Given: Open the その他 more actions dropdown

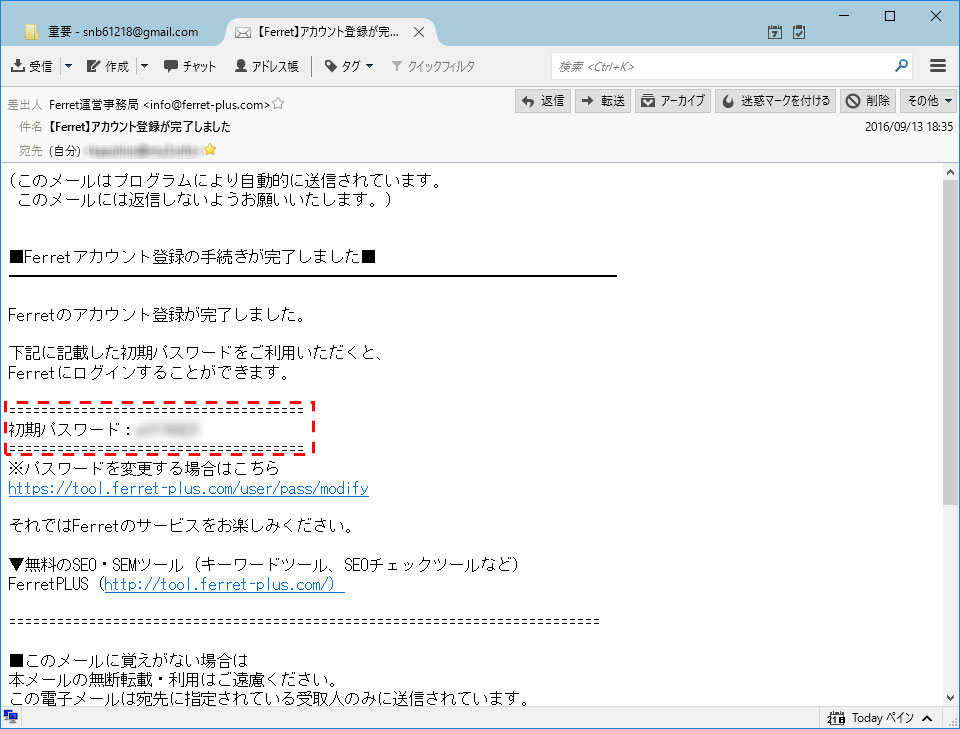Looking at the screenshot, I should click(x=929, y=101).
